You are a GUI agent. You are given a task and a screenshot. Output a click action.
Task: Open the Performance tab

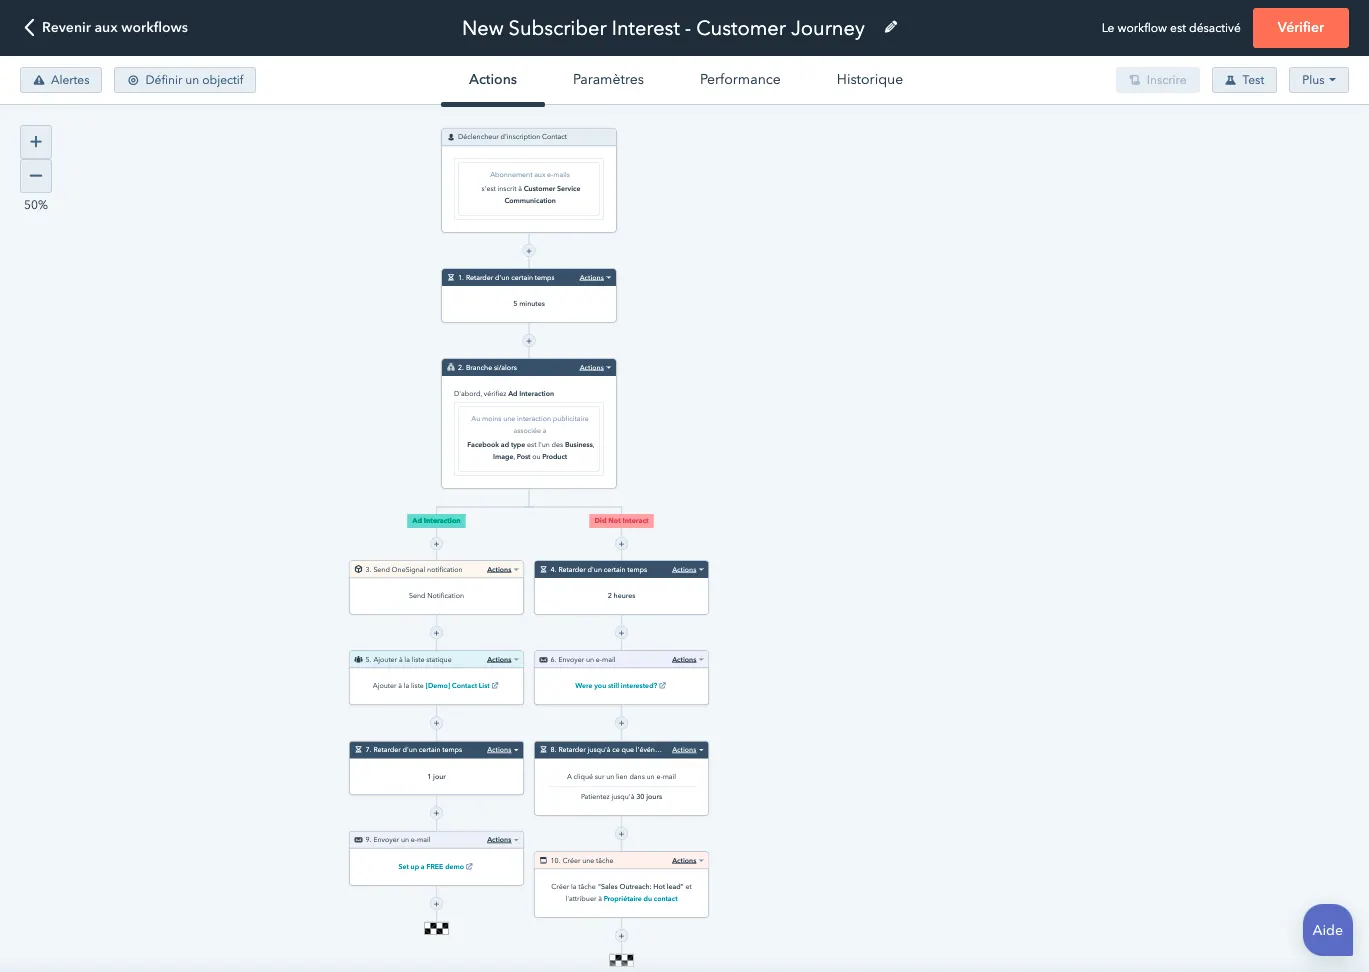click(x=740, y=80)
